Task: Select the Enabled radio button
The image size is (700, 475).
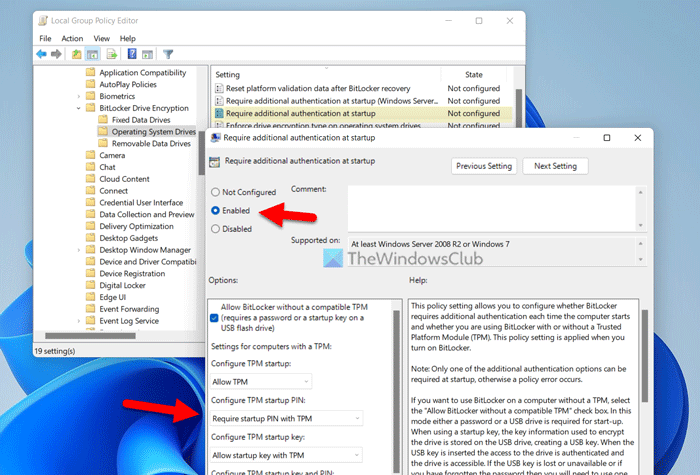Action: pyautogui.click(x=215, y=210)
